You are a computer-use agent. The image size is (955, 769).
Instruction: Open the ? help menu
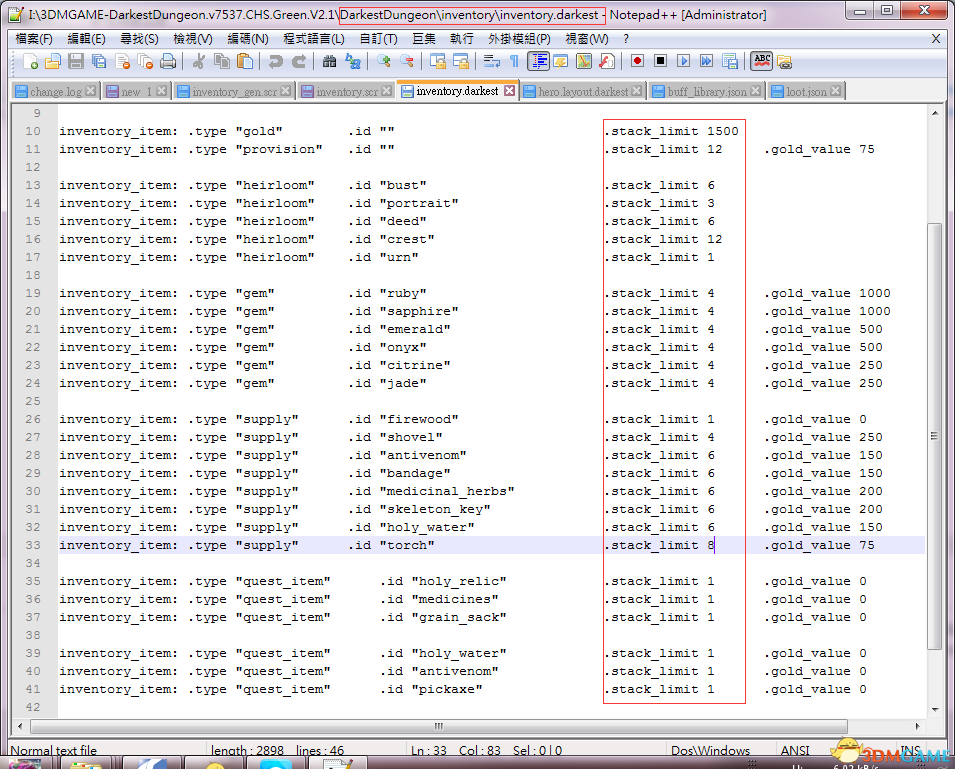(x=626, y=39)
